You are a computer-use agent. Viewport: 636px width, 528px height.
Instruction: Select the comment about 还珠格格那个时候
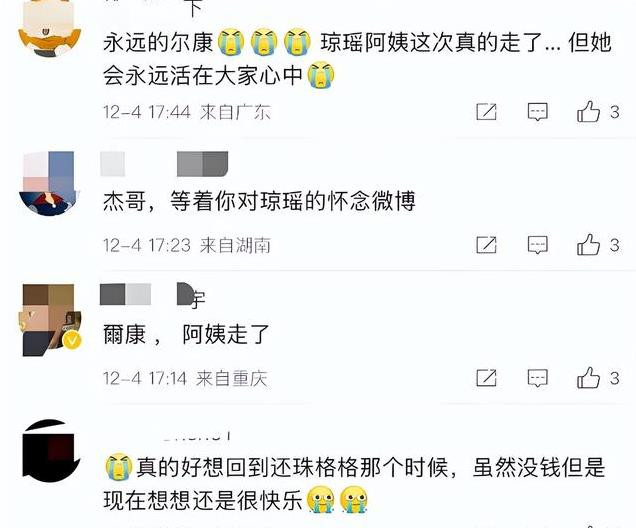pyautogui.click(x=355, y=484)
